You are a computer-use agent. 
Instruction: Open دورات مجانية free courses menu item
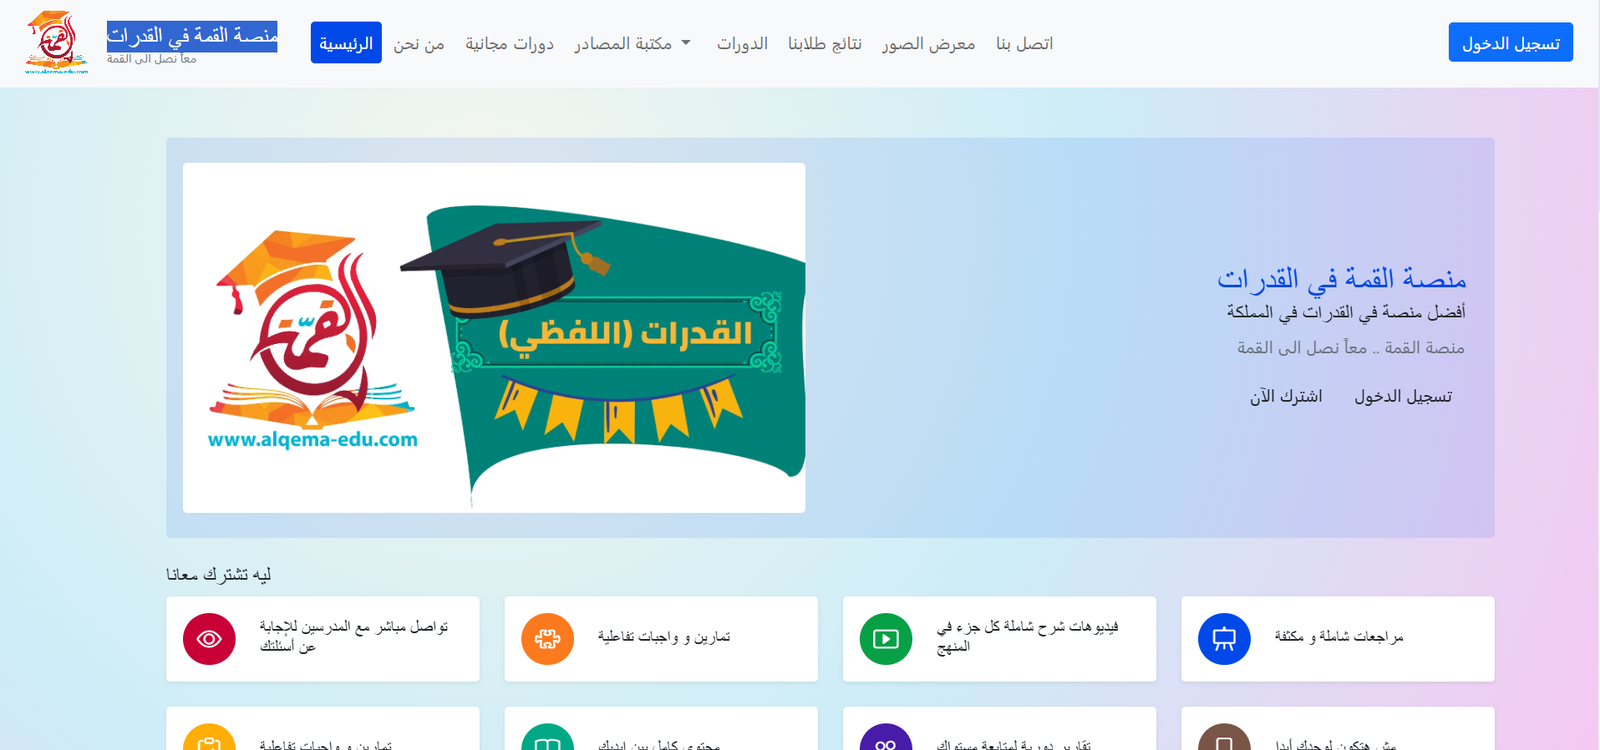(509, 43)
